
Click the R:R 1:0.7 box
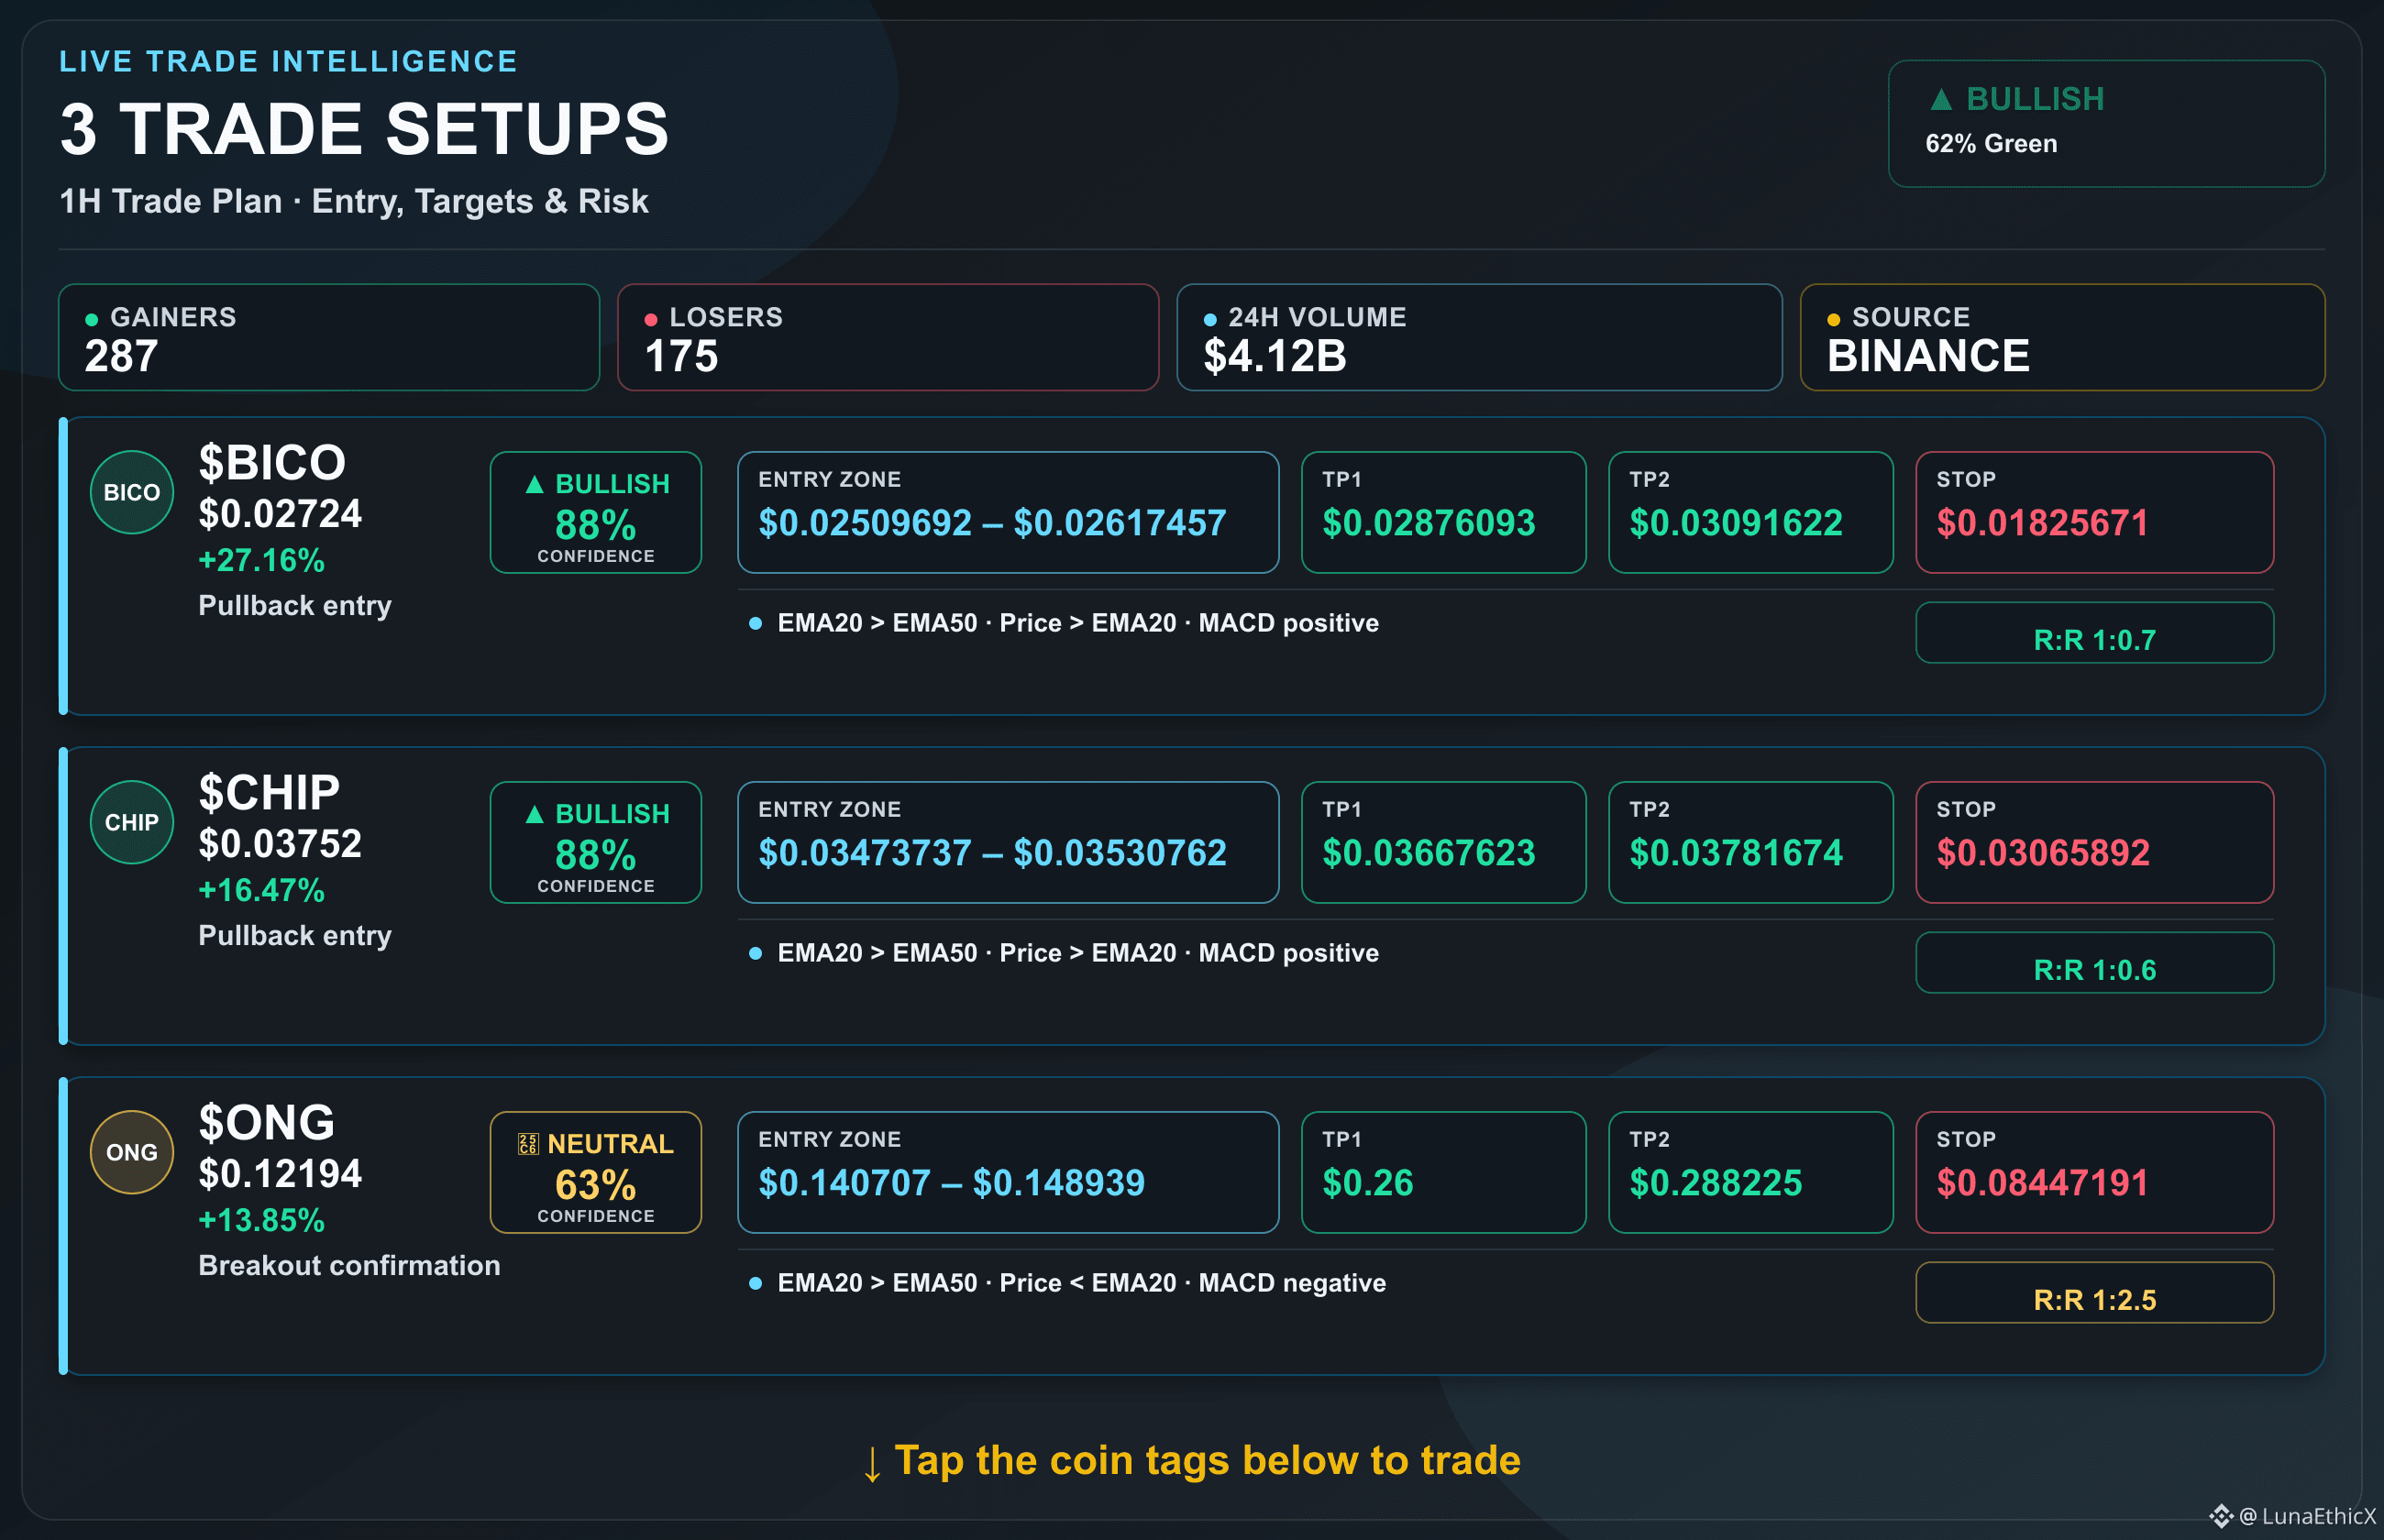click(2094, 633)
